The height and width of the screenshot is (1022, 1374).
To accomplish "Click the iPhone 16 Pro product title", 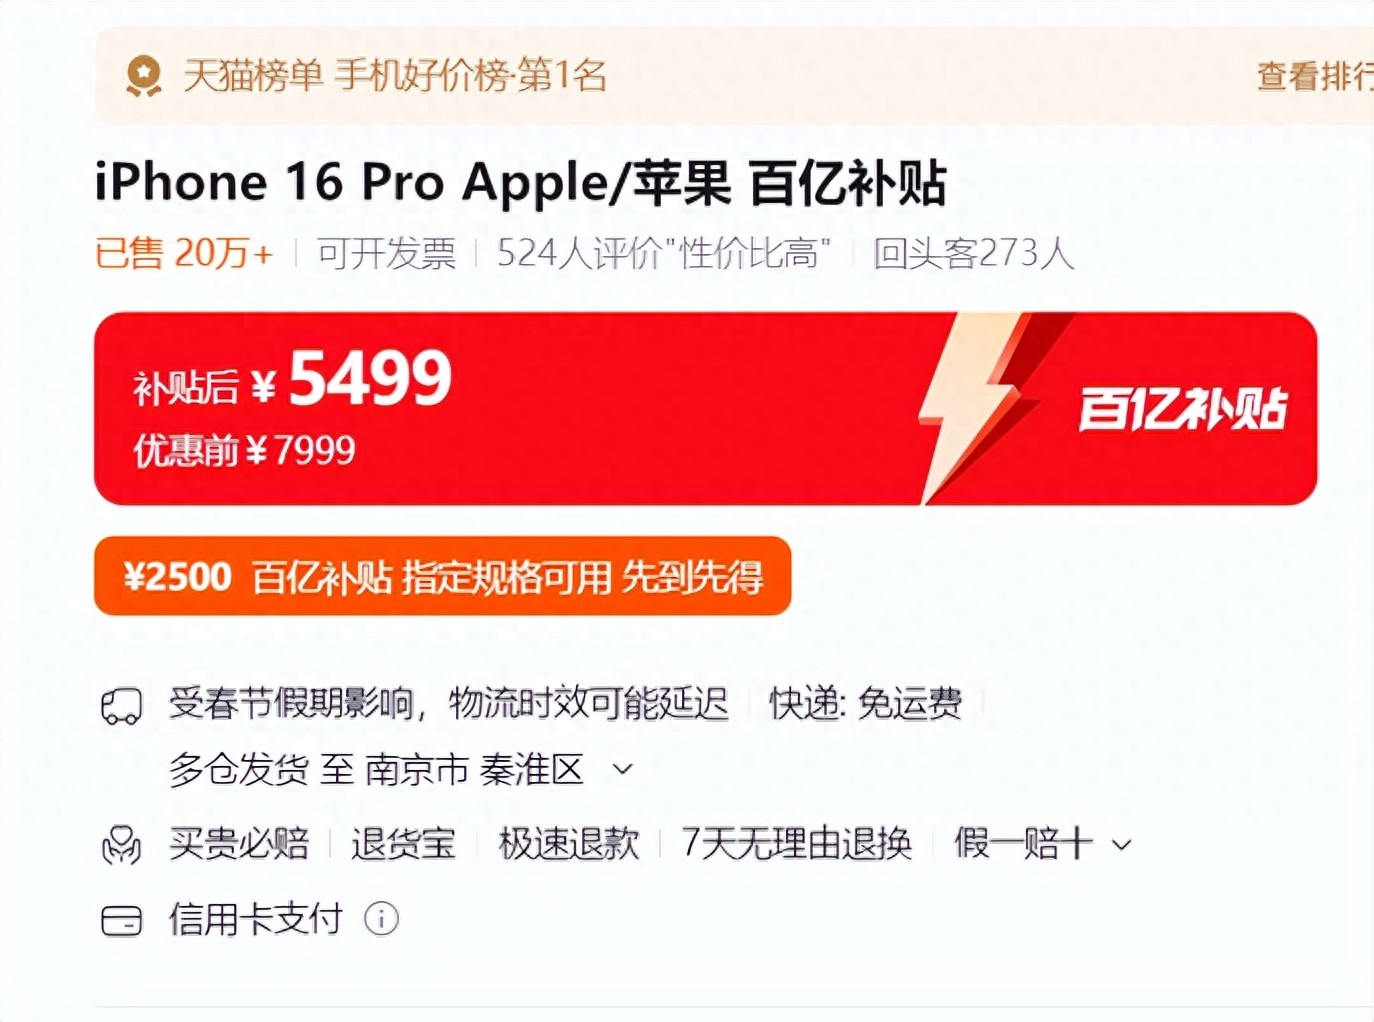I will tap(520, 183).
